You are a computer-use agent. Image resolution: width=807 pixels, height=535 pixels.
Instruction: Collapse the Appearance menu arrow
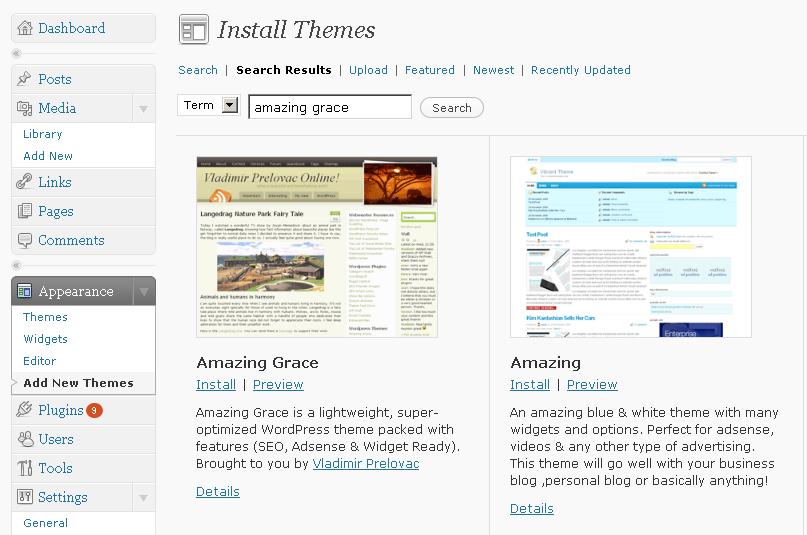(x=143, y=292)
